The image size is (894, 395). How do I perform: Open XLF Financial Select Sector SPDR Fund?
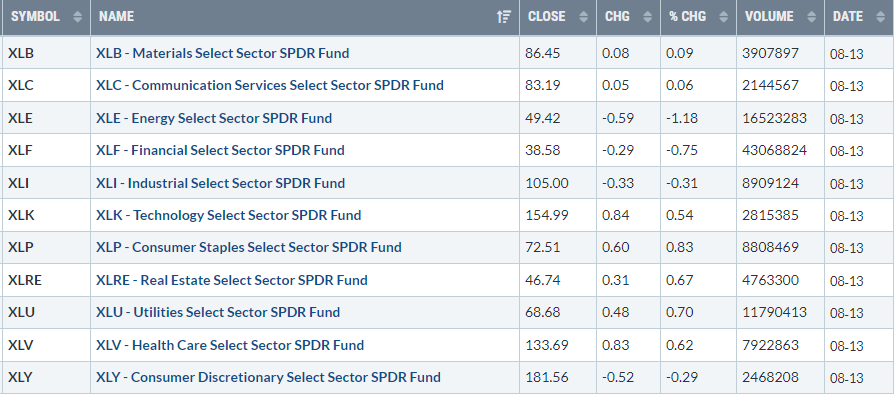click(220, 150)
